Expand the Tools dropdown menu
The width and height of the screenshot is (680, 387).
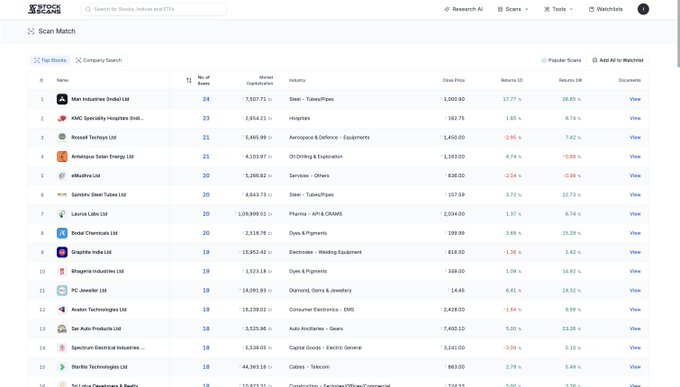[559, 9]
